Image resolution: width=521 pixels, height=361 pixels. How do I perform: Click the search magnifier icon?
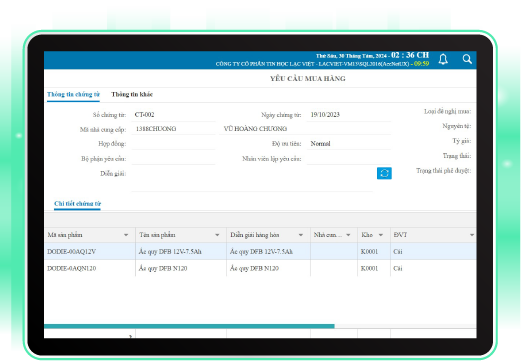point(467,59)
